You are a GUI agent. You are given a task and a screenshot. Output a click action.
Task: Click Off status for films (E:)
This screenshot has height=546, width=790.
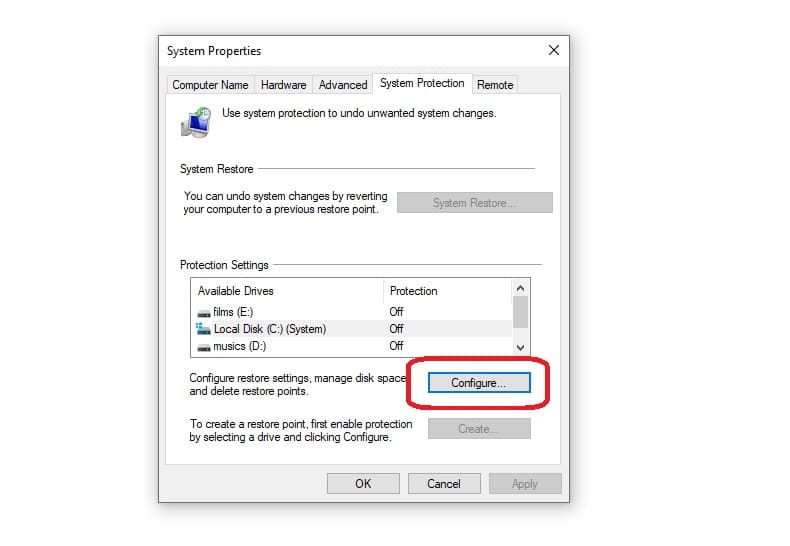pyautogui.click(x=396, y=312)
